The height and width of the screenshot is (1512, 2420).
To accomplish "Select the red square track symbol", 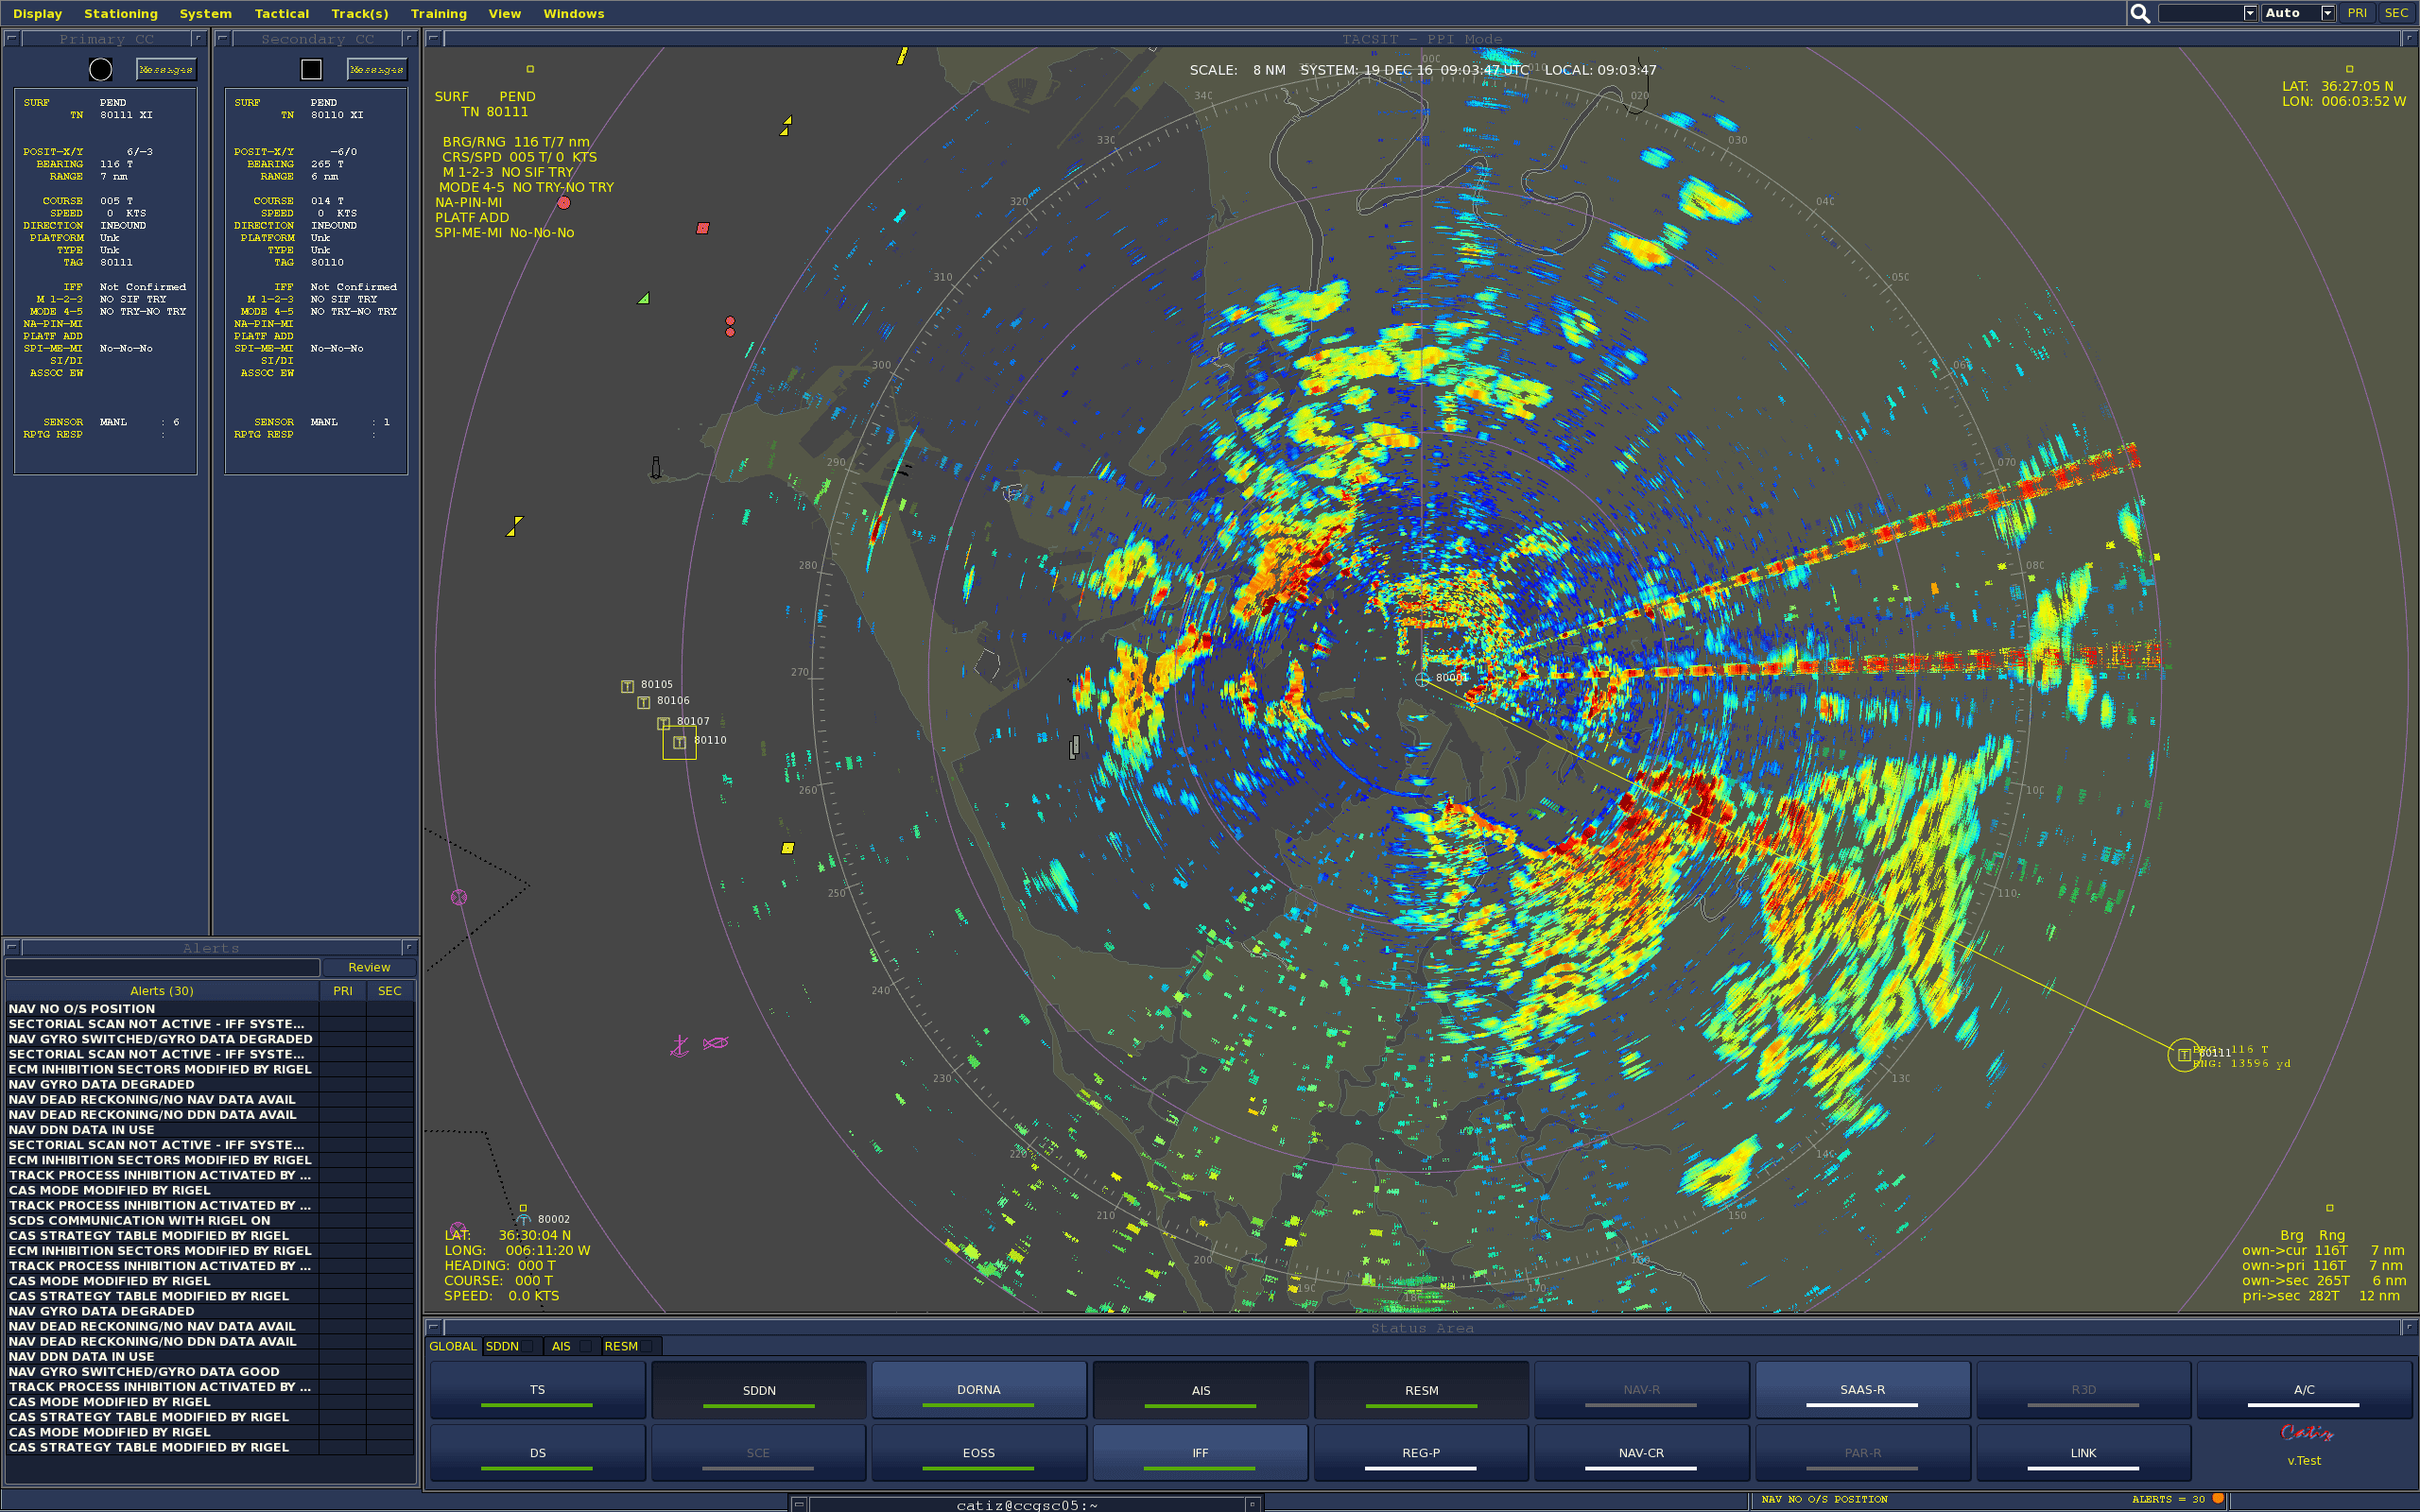I will [702, 228].
